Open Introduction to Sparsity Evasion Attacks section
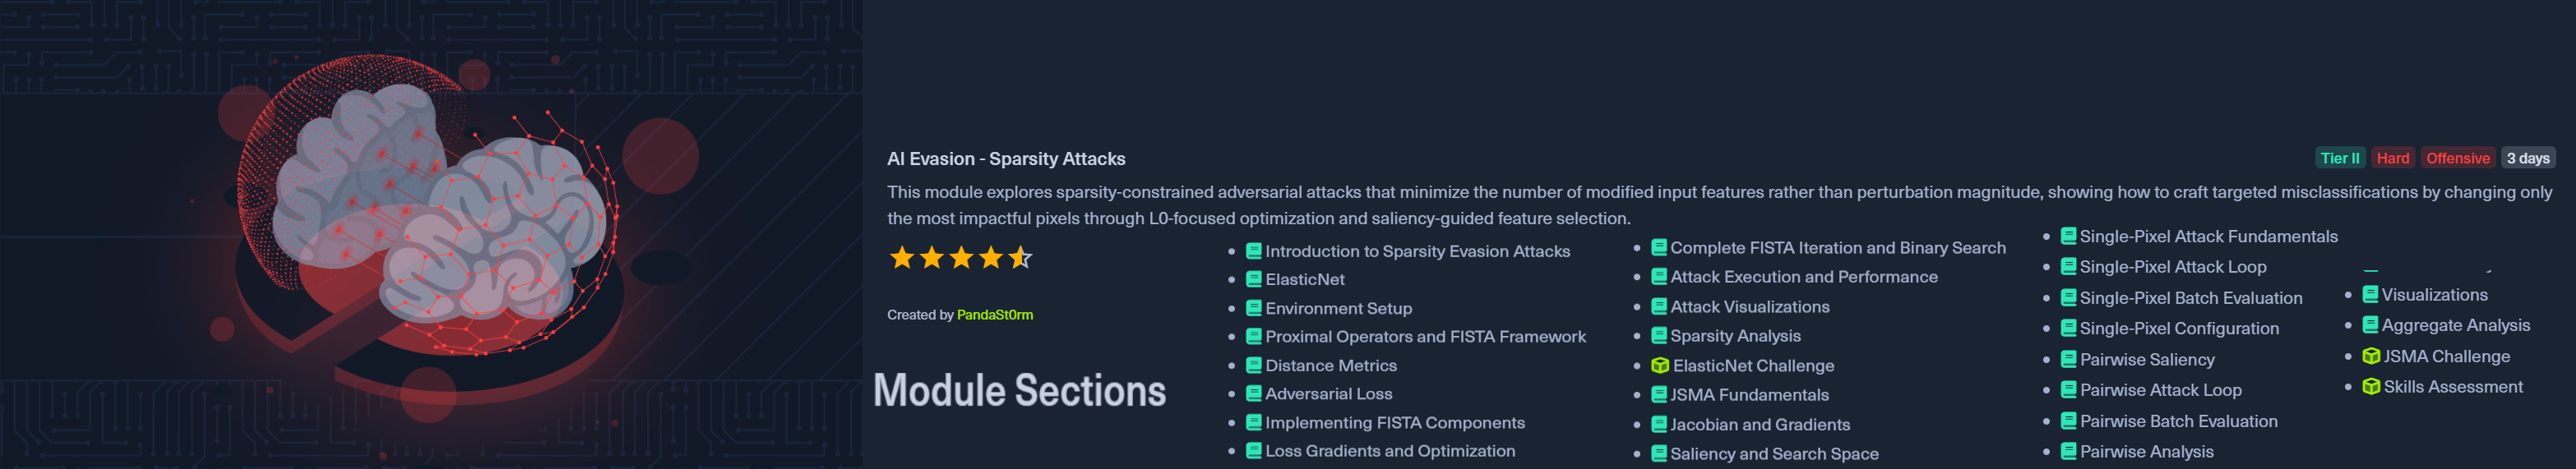 pos(1416,252)
